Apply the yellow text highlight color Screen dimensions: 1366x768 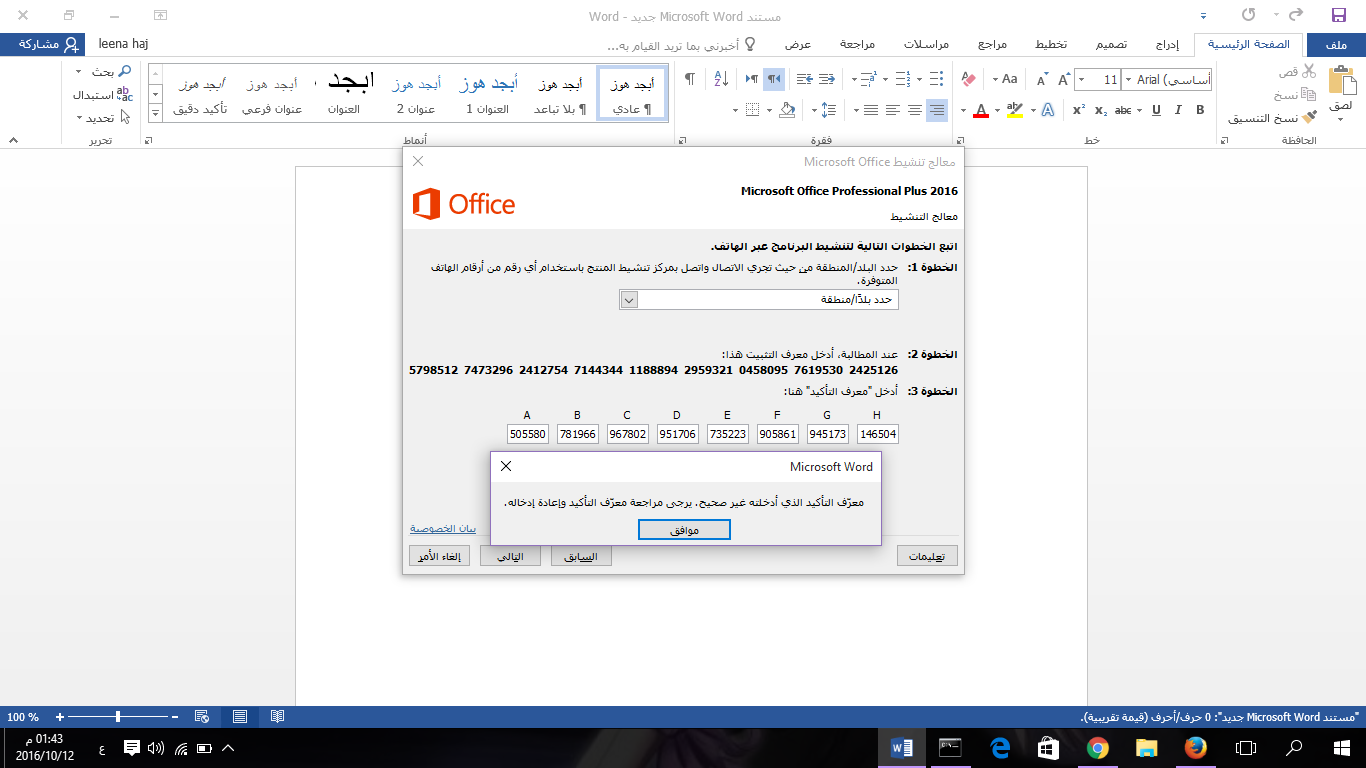(x=1015, y=110)
